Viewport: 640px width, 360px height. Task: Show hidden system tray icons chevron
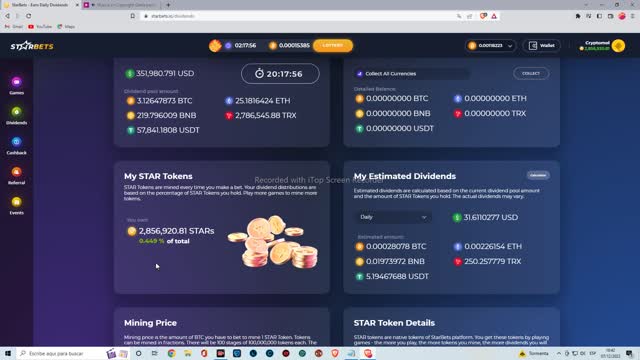click(558, 353)
